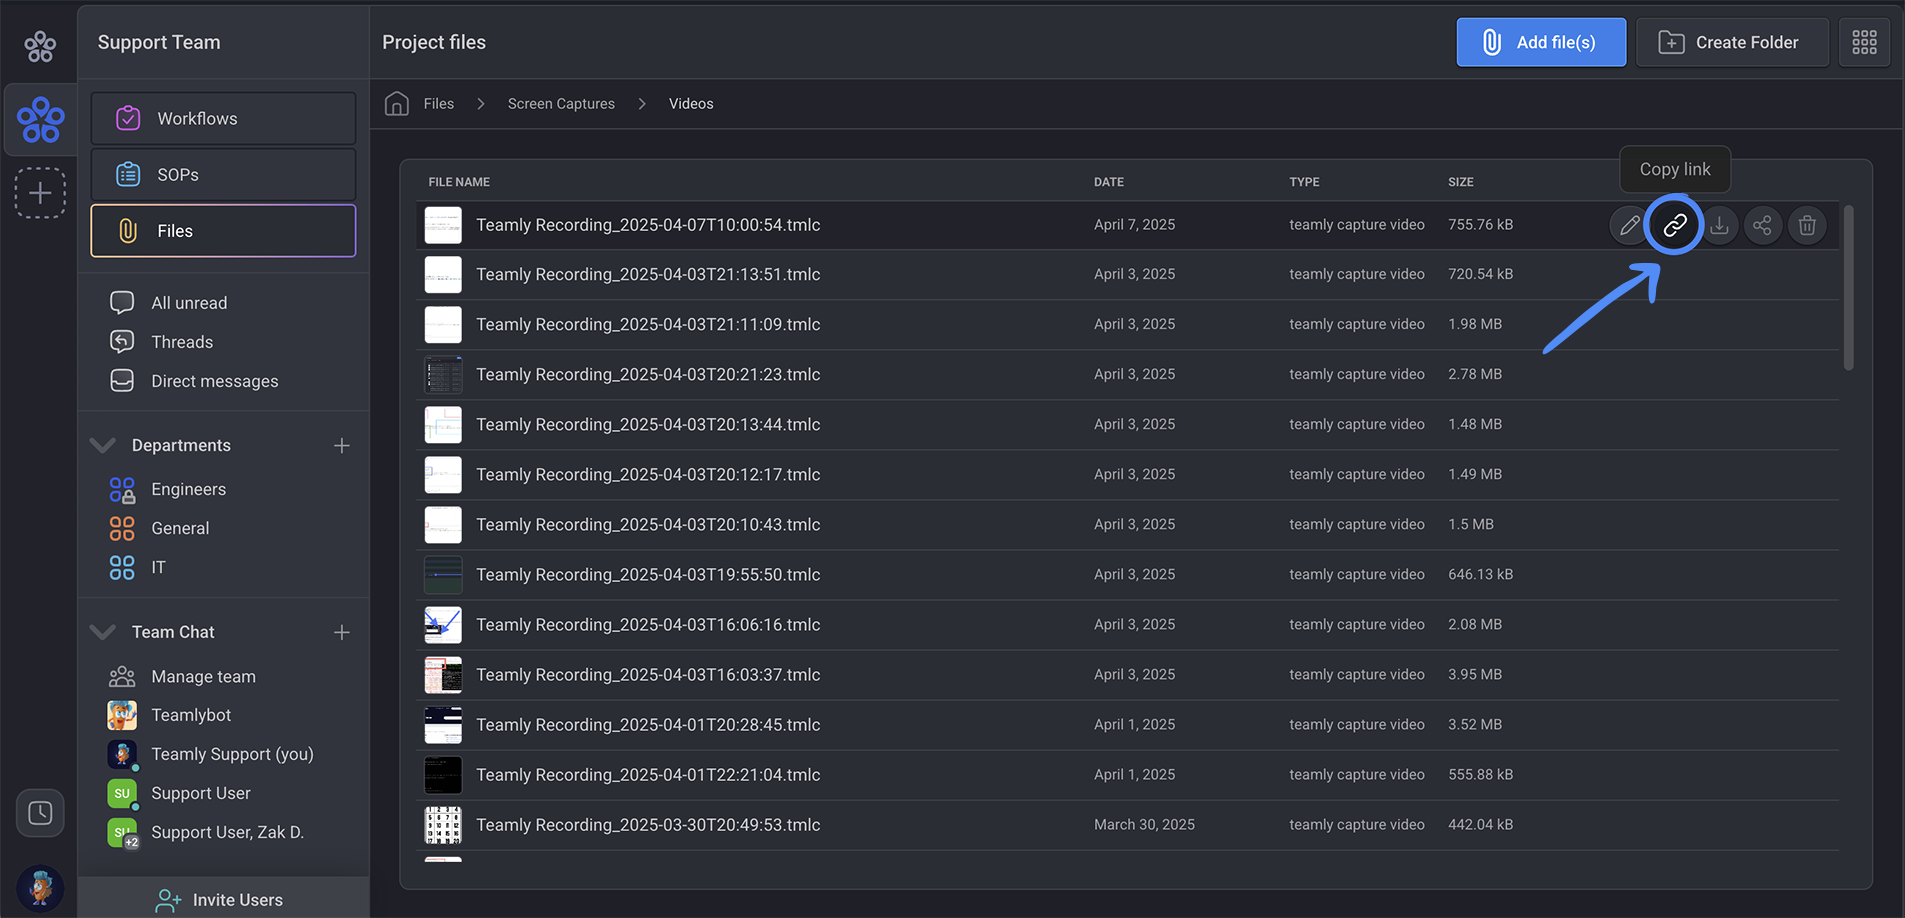Open the IT department
Image resolution: width=1905 pixels, height=918 pixels.
158,567
